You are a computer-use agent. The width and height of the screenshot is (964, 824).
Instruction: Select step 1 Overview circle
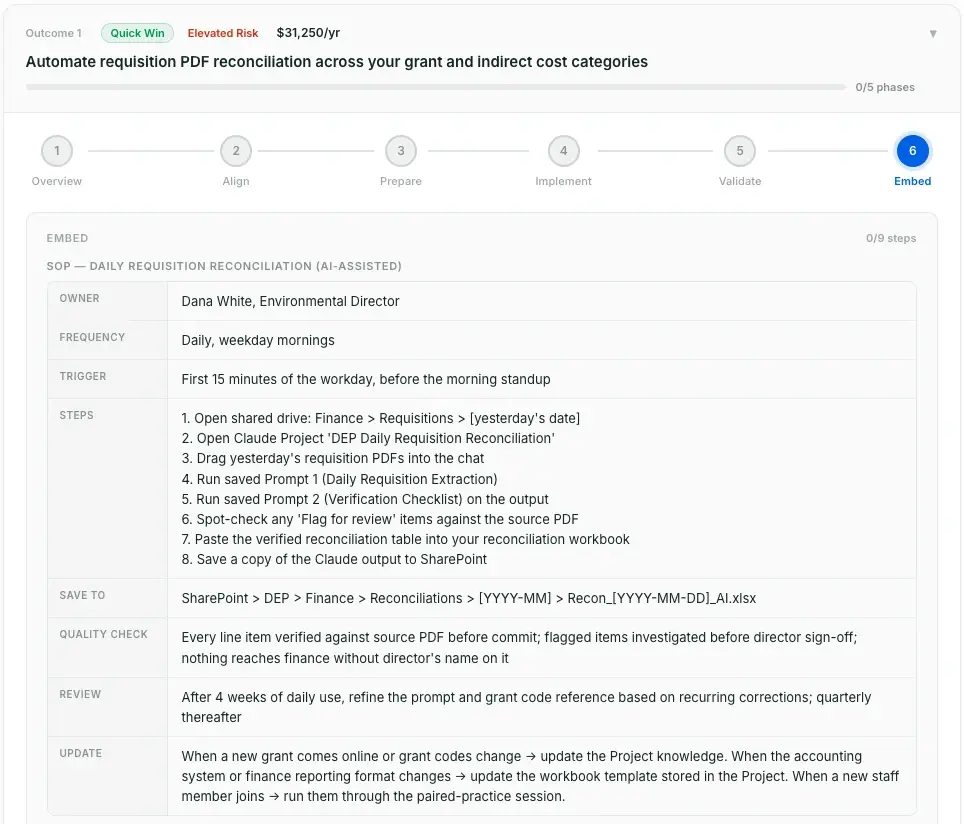[x=56, y=150]
